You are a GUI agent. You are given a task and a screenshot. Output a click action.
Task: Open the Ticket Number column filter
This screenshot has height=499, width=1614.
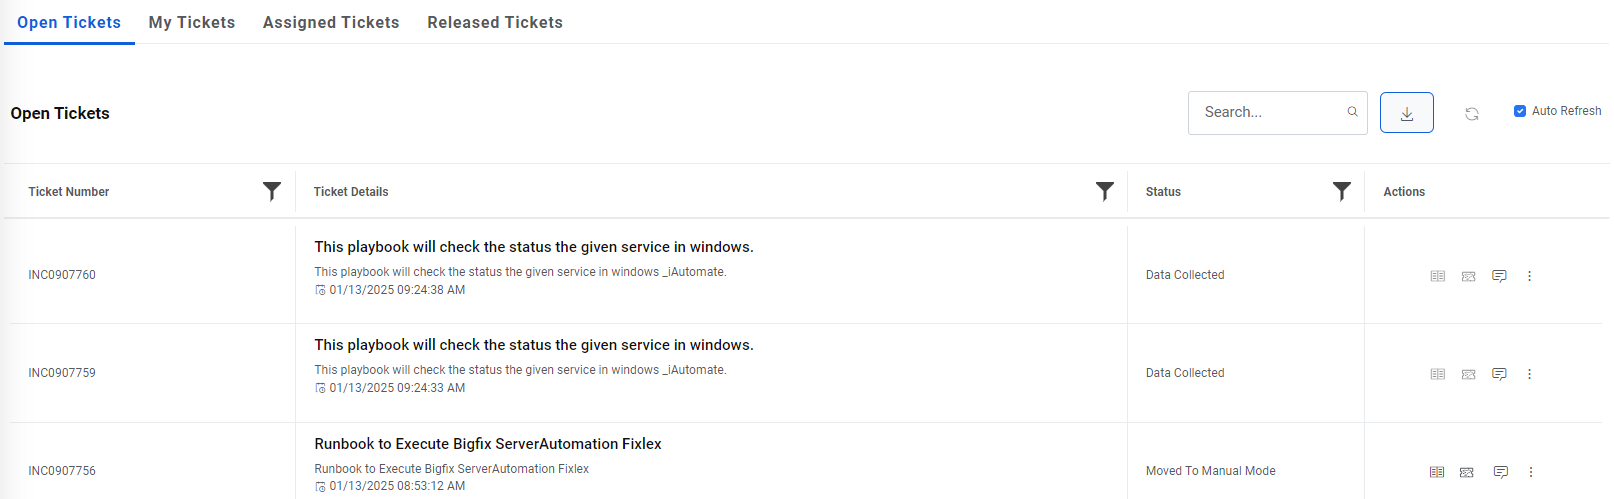coord(271,191)
